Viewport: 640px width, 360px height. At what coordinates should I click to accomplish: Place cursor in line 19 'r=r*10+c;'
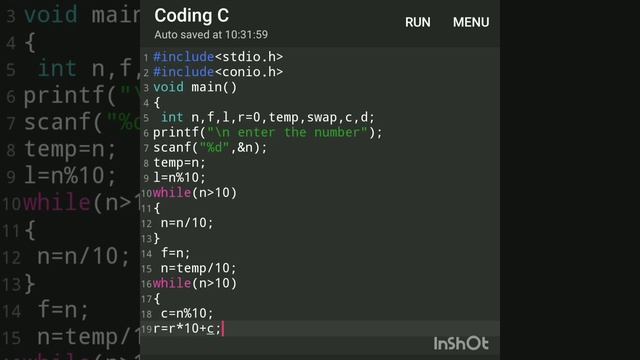tap(187, 329)
